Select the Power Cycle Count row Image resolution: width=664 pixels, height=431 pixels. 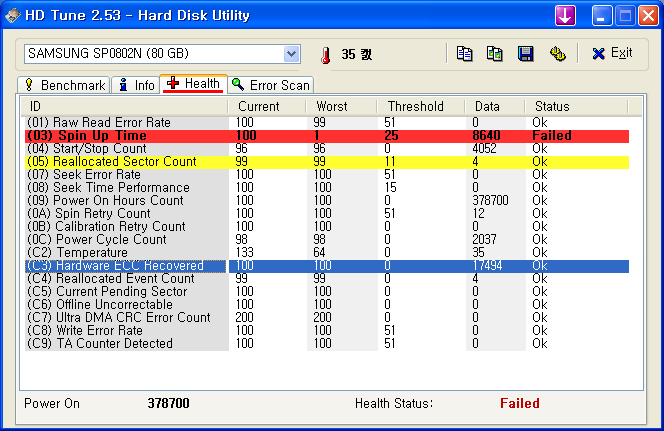coord(327,239)
